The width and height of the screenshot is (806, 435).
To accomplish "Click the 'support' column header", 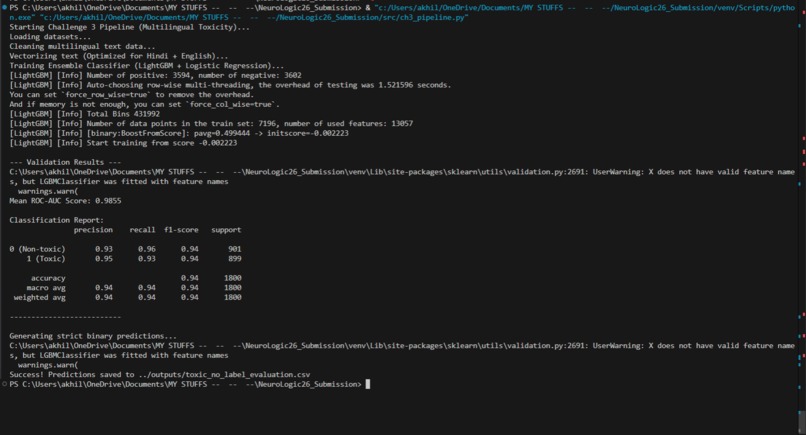I will pyautogui.click(x=226, y=230).
